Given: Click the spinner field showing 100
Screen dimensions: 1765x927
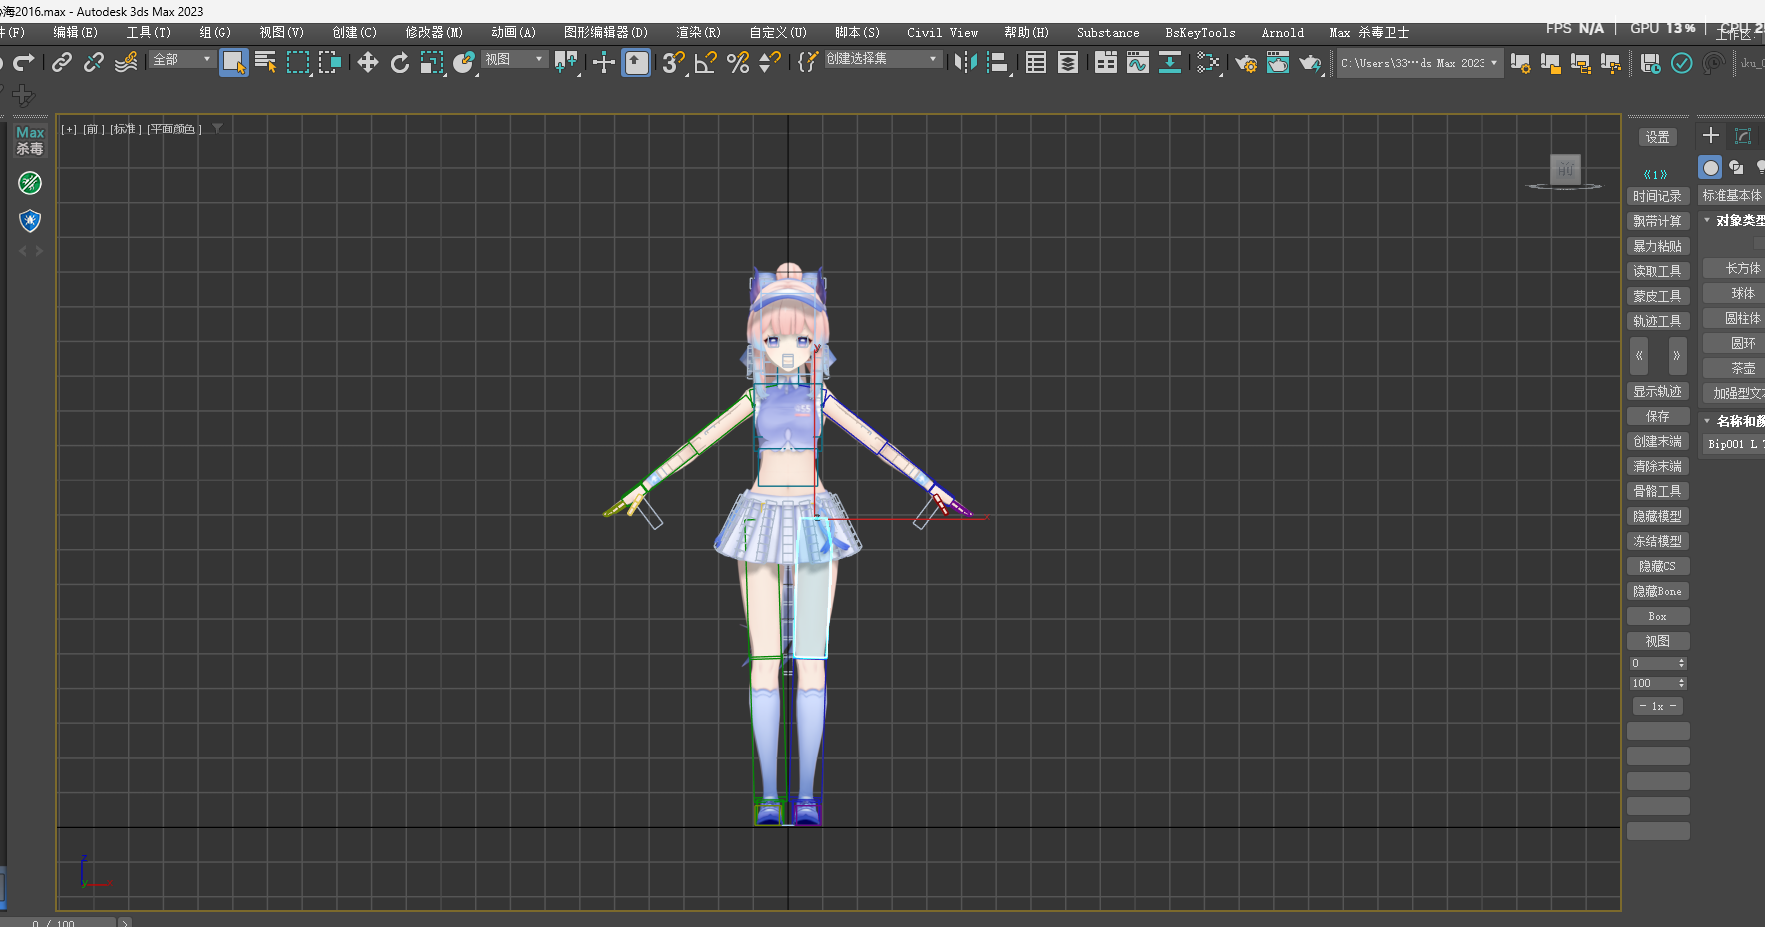Looking at the screenshot, I should click(1658, 683).
